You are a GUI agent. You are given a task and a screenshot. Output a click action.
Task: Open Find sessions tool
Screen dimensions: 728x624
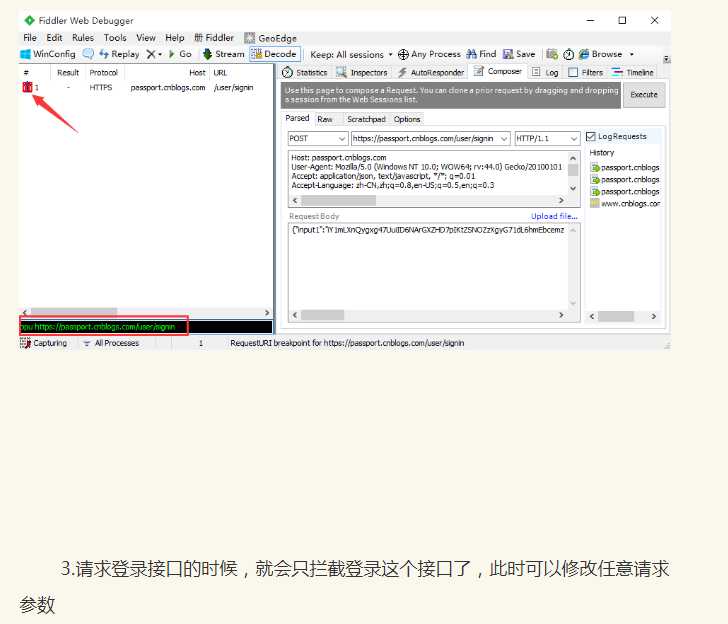[481, 54]
